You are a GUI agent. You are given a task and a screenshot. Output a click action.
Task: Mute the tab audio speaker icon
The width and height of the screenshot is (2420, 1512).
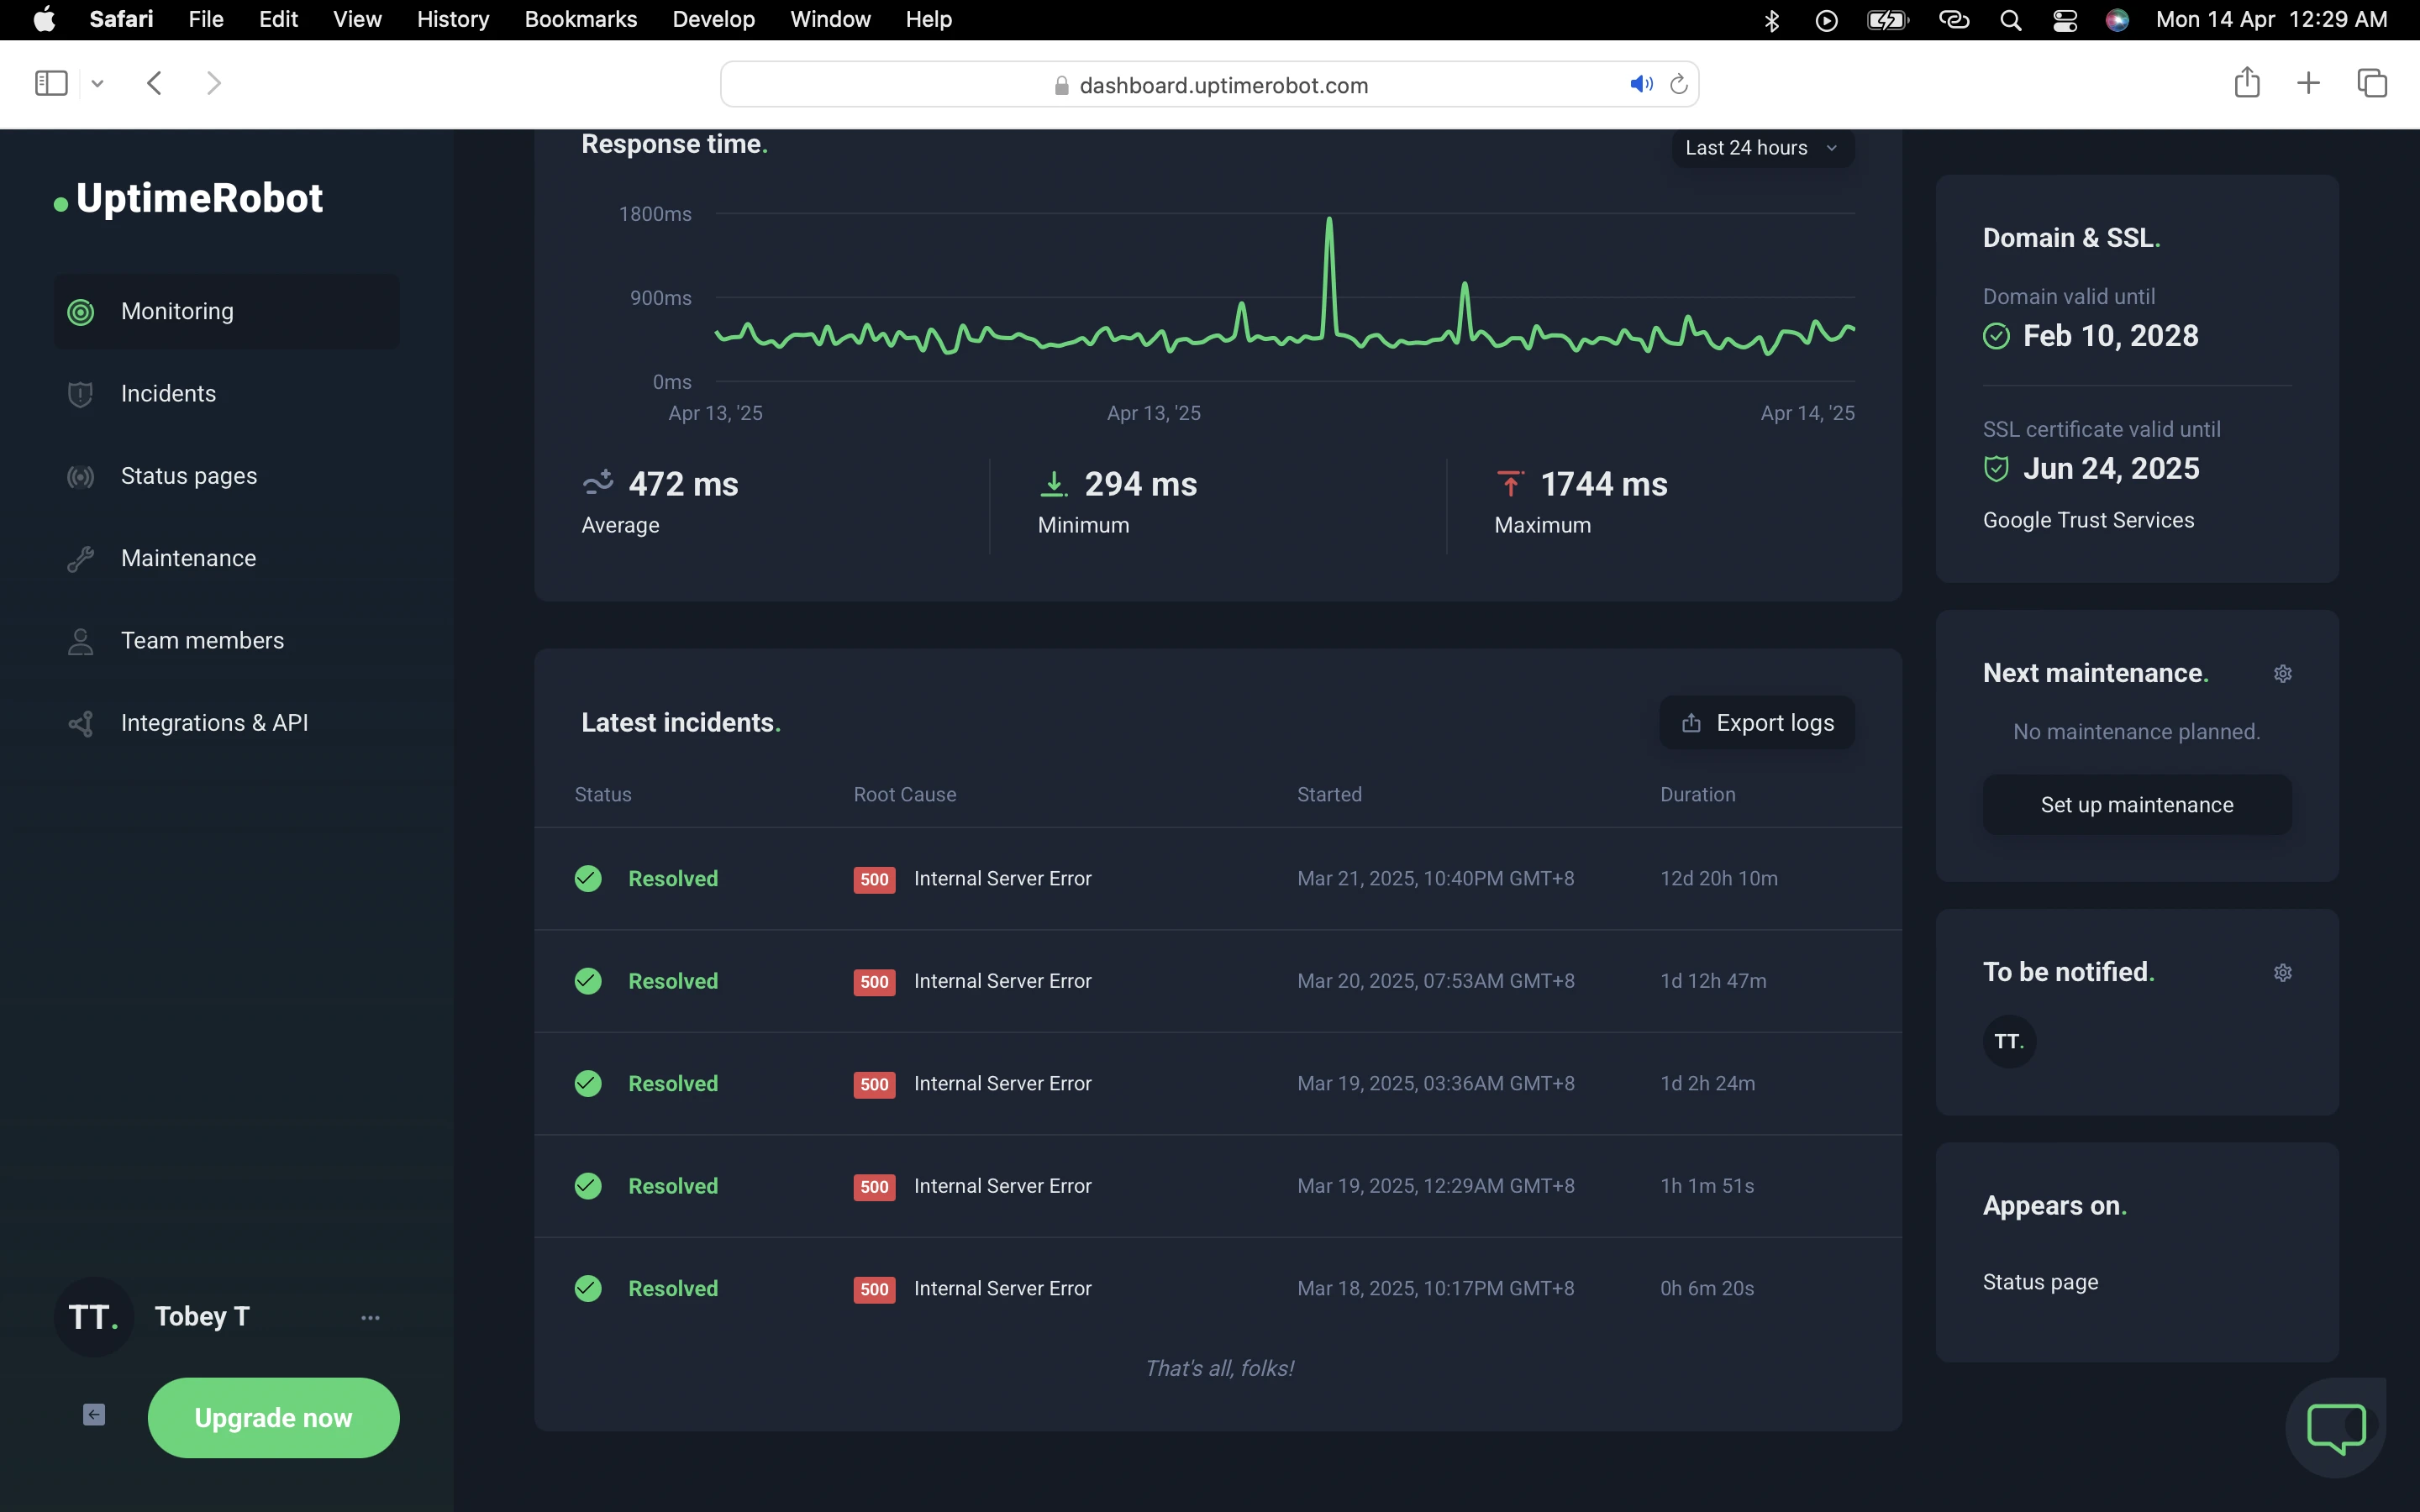coord(1640,85)
